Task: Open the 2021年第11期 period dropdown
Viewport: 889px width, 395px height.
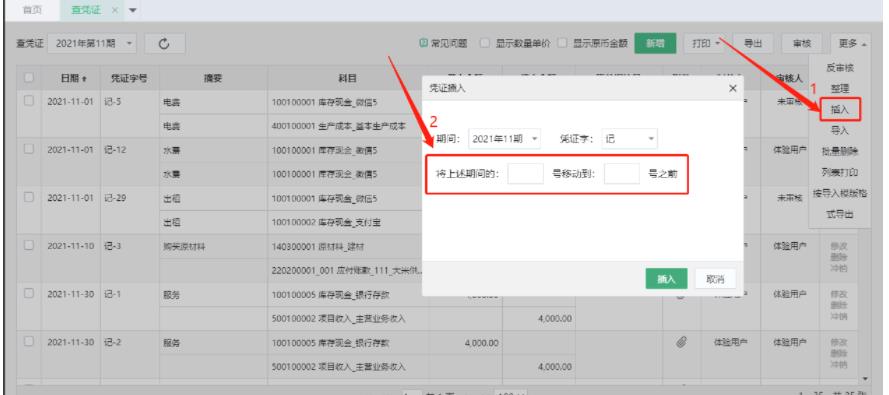Action: [x=92, y=44]
